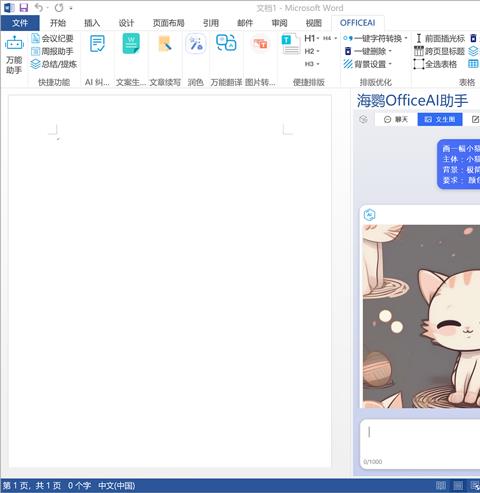The width and height of the screenshot is (480, 493).
Task: Switch to the 插入 ribbon tab
Action: tap(92, 23)
